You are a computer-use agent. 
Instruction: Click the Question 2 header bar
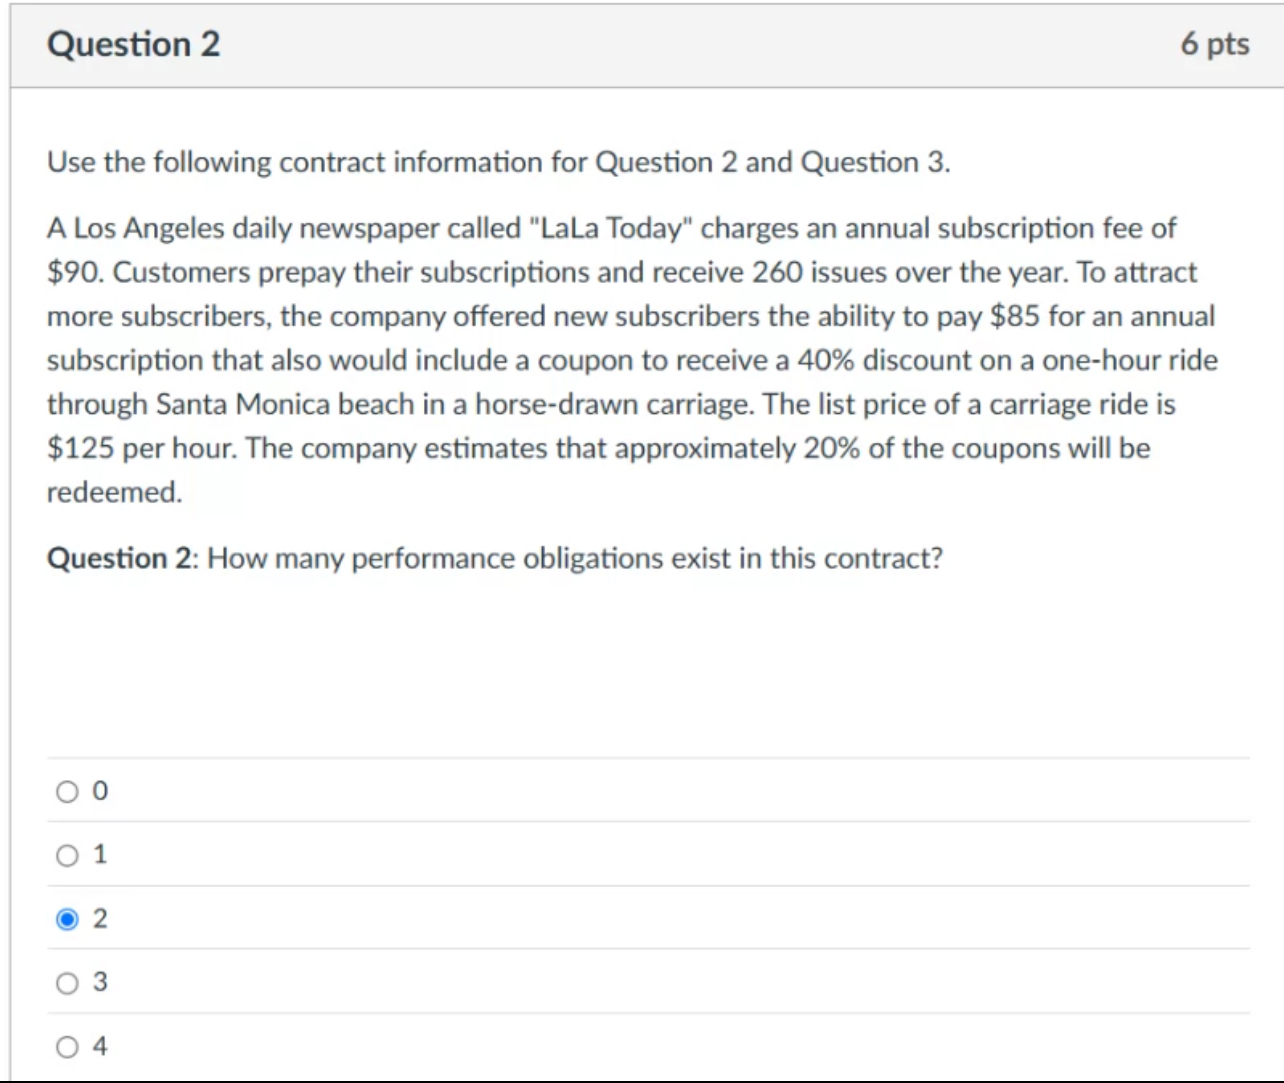click(x=640, y=44)
